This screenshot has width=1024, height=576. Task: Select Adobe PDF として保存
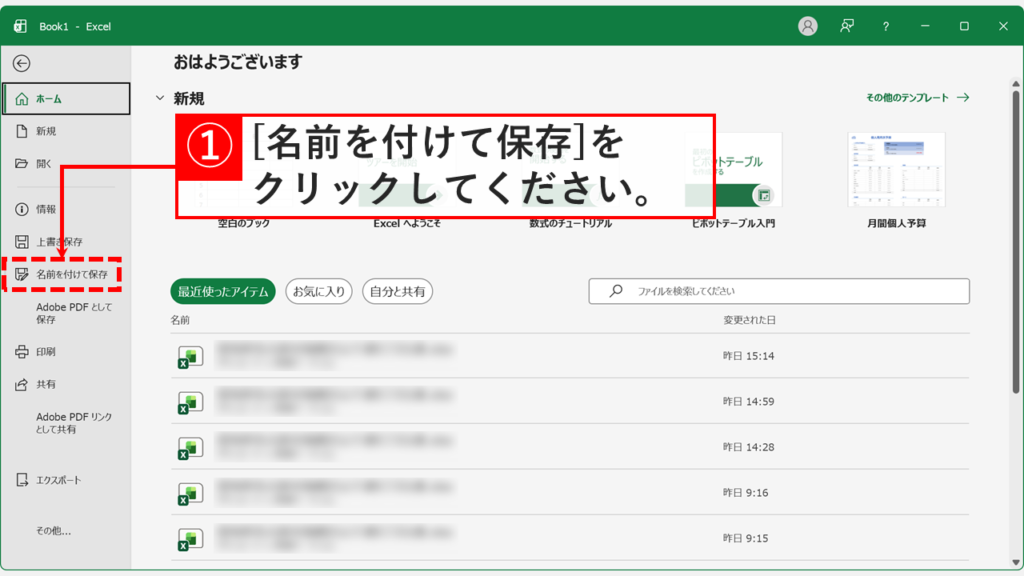(x=74, y=313)
